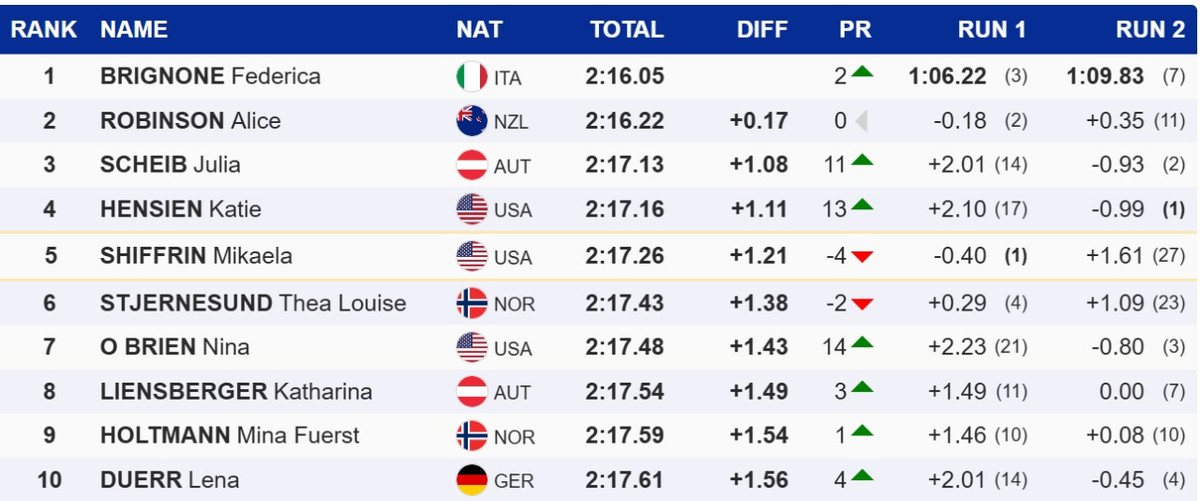The height and width of the screenshot is (501, 1200).
Task: Click USA flag in Shiffrin row
Action: pos(471,256)
